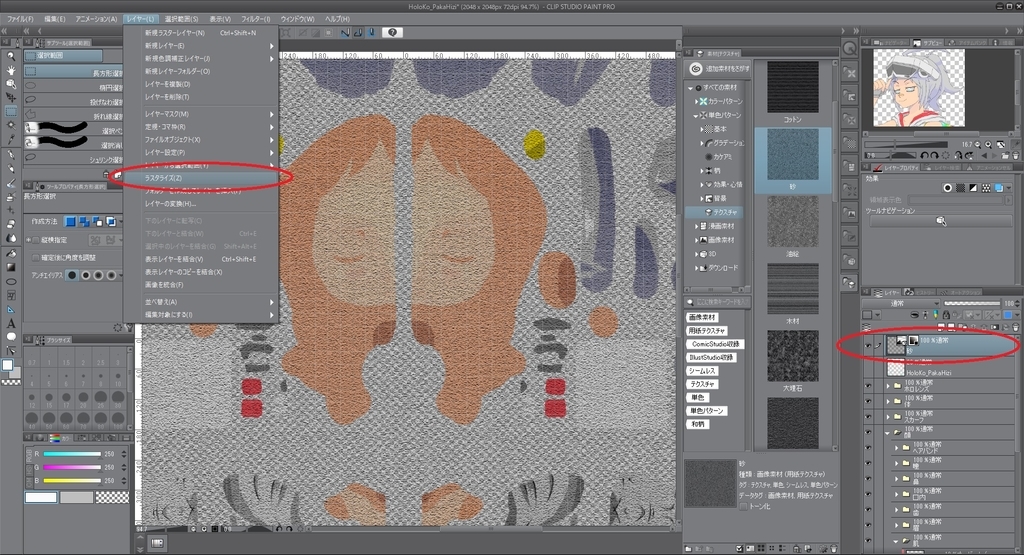This screenshot has width=1024, height=555.
Task: Select the コットン texture thumbnail
Action: click(x=792, y=87)
